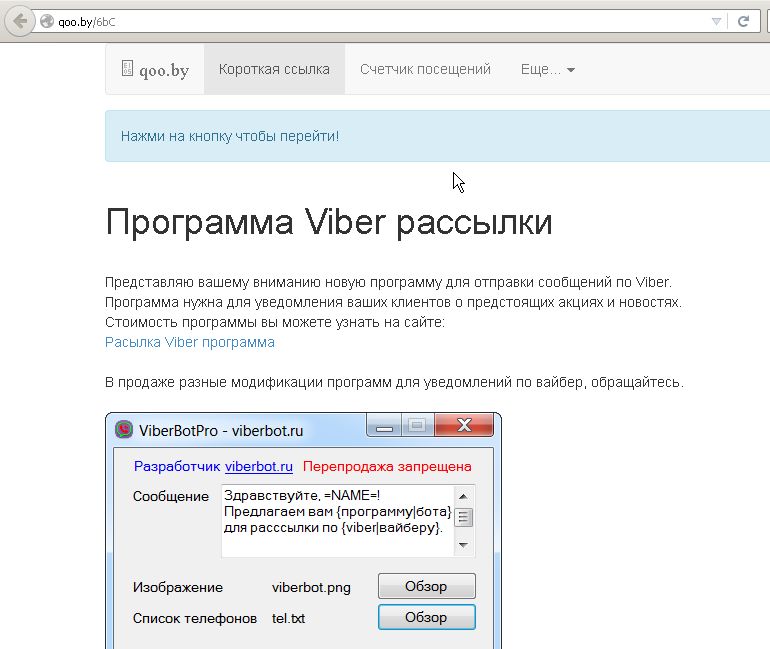Open the Короткая ссылка tab
Screen dimensions: 770x649
point(274,70)
